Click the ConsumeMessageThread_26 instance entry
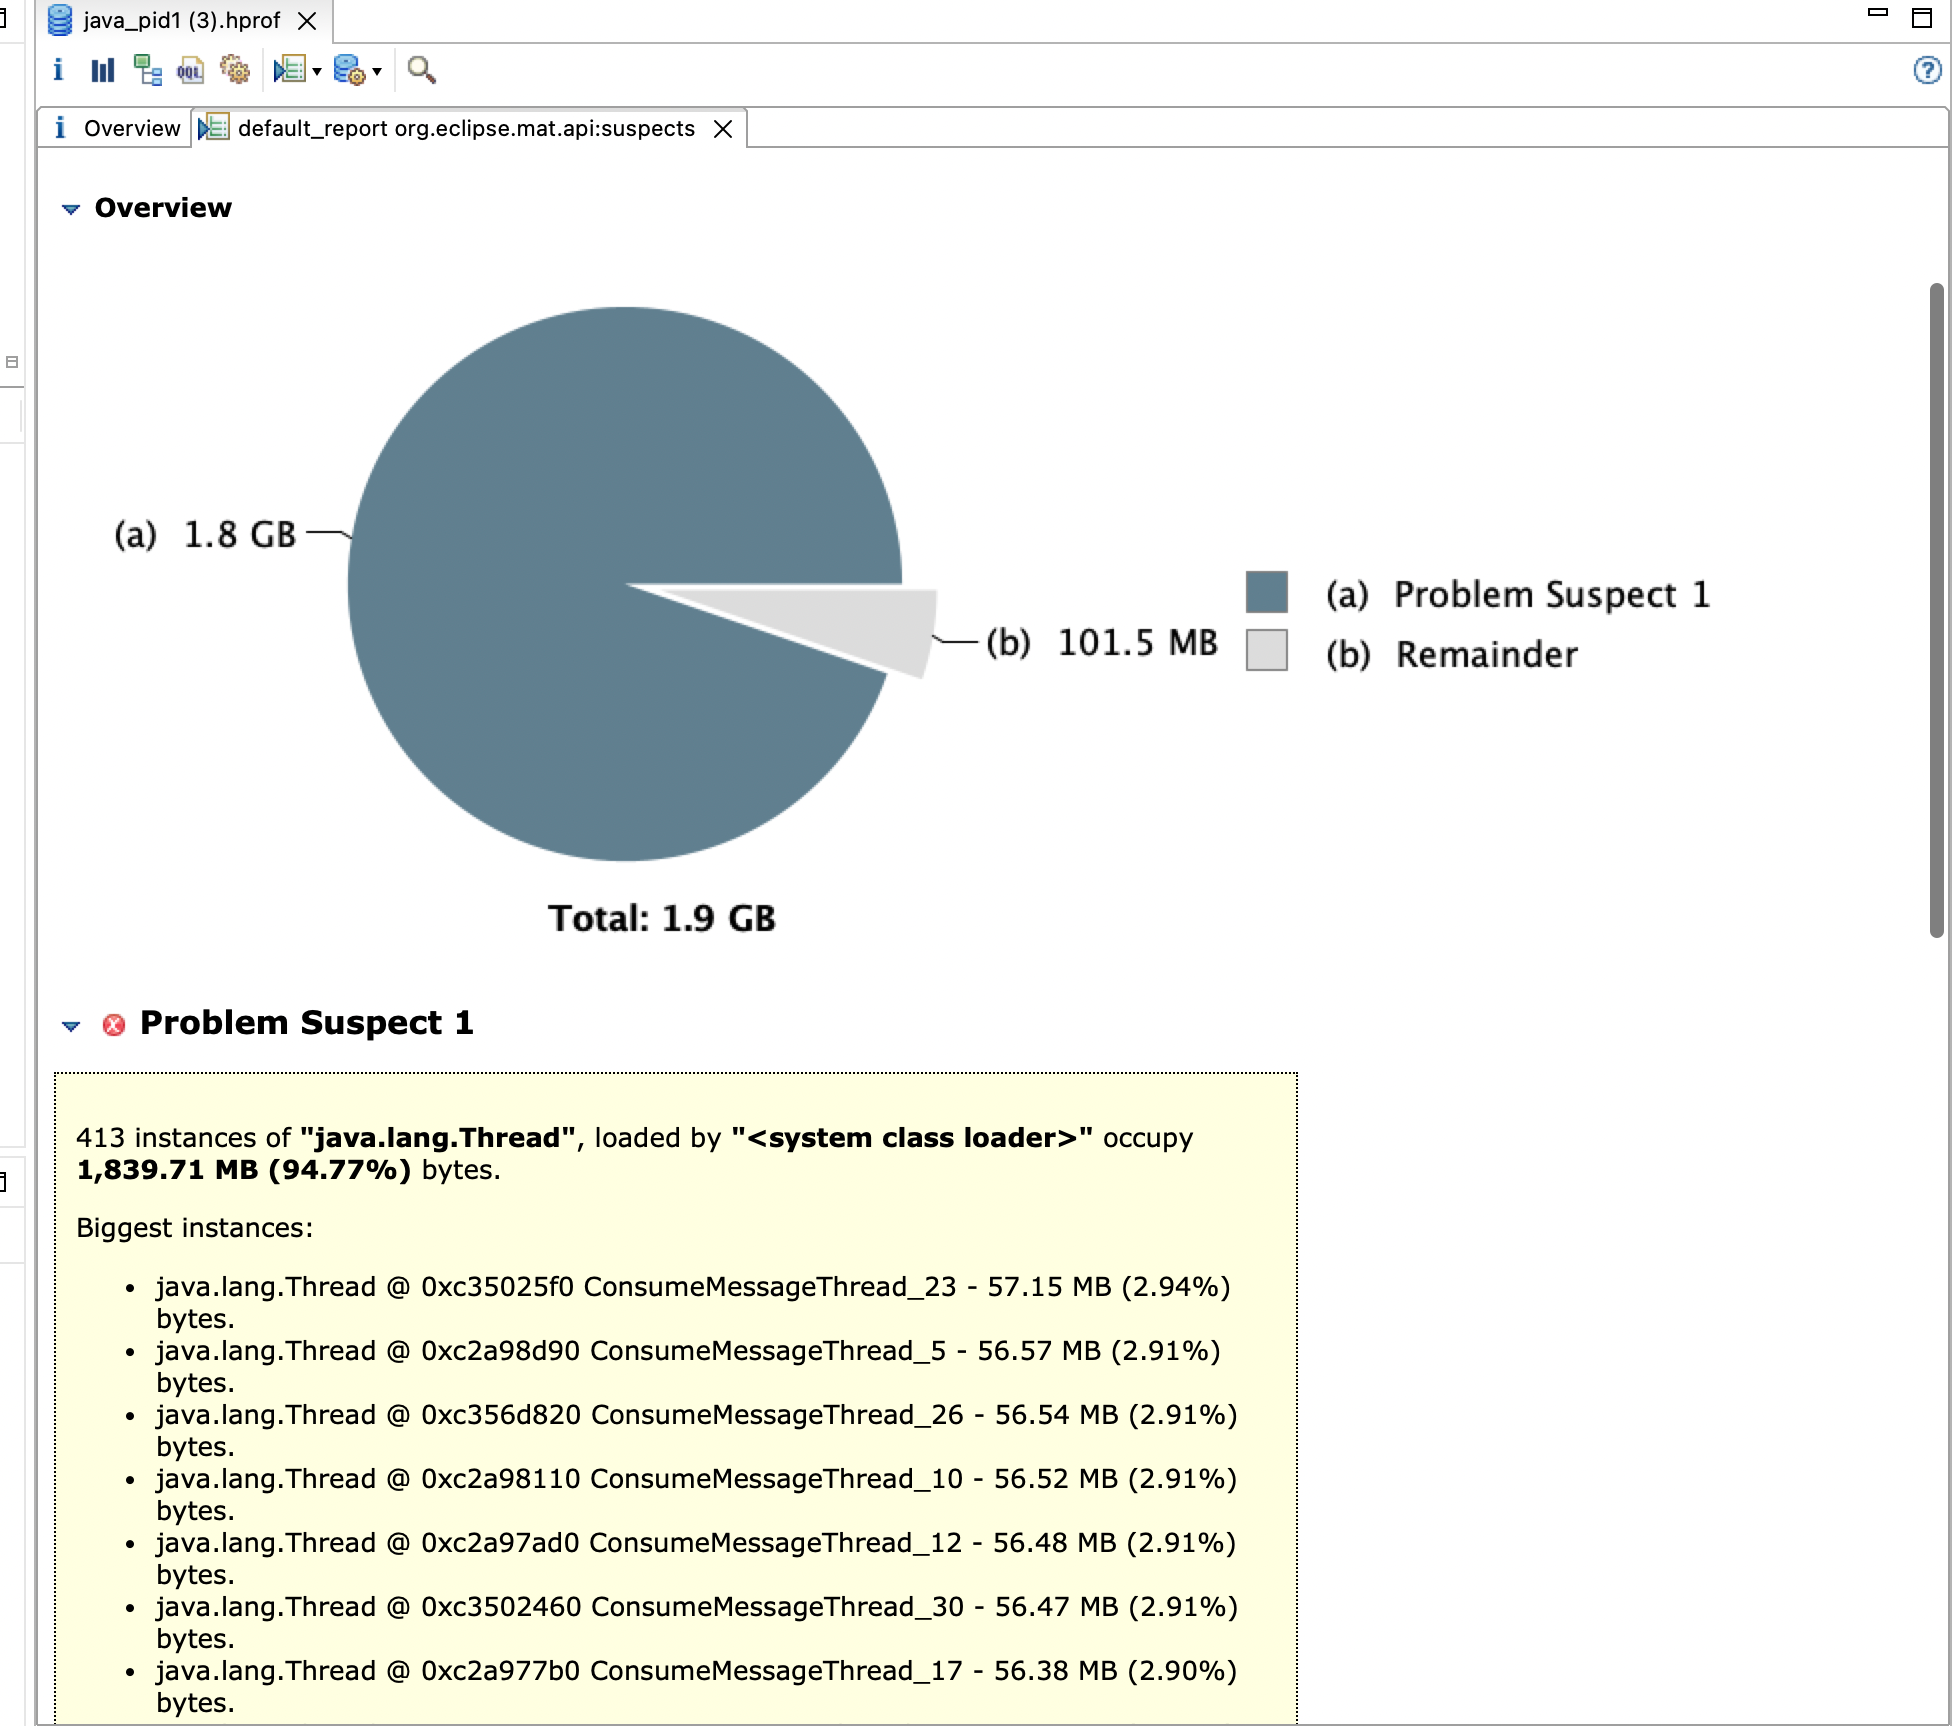Image resolution: width=1952 pixels, height=1726 pixels. [697, 1430]
